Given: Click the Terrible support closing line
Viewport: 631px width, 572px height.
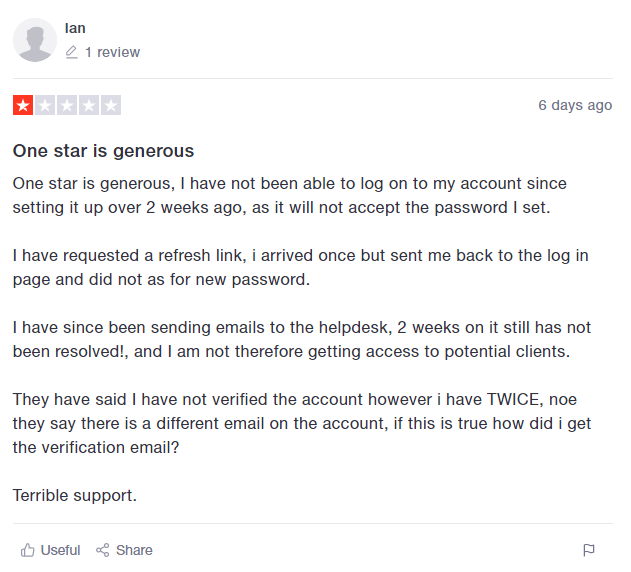Looking at the screenshot, I should (x=75, y=496).
